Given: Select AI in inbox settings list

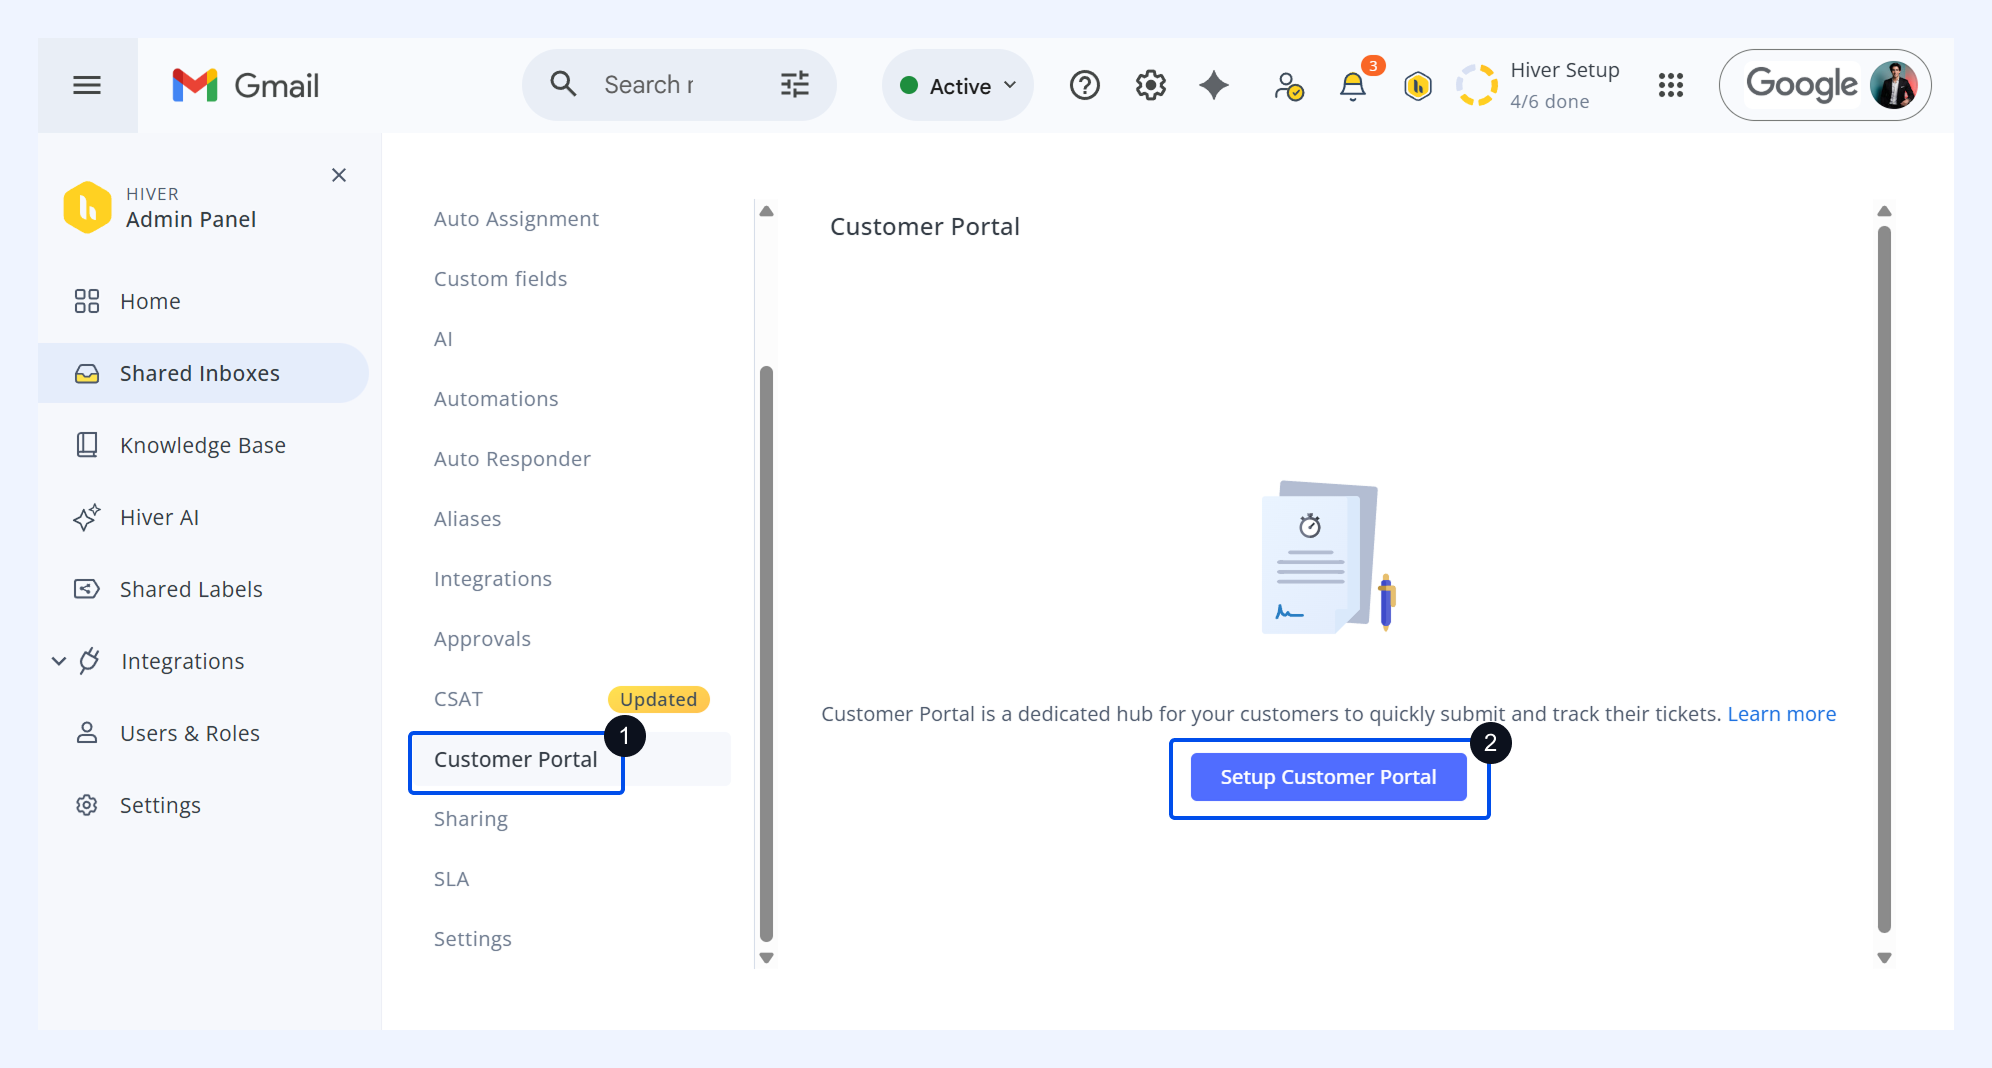Looking at the screenshot, I should pos(443,339).
